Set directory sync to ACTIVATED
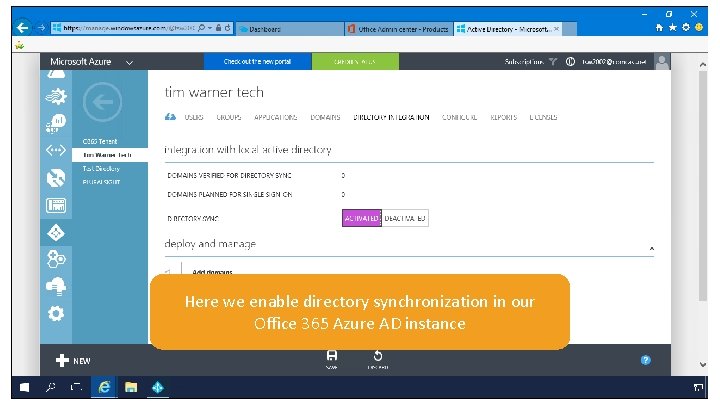 362,218
